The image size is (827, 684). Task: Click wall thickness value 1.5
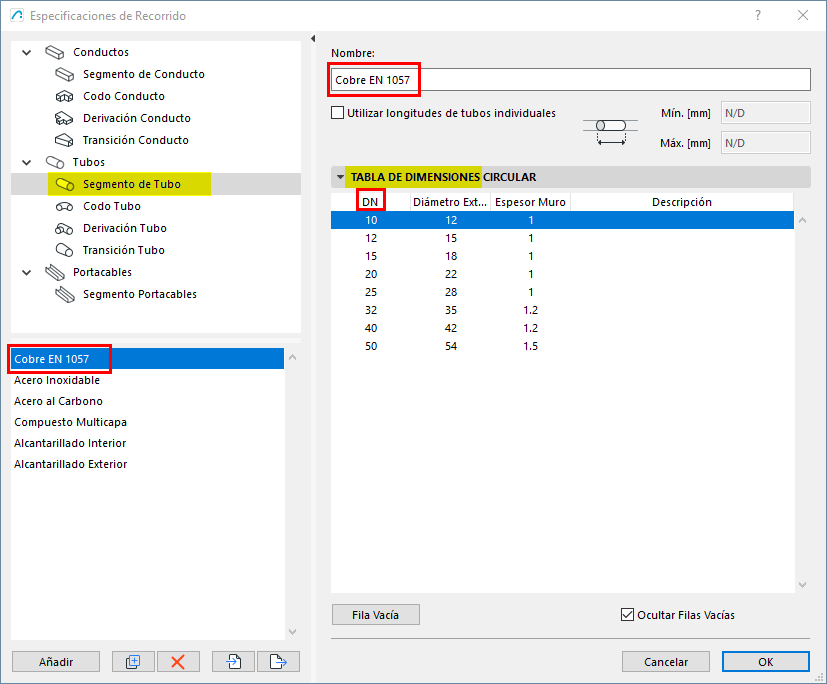(530, 346)
